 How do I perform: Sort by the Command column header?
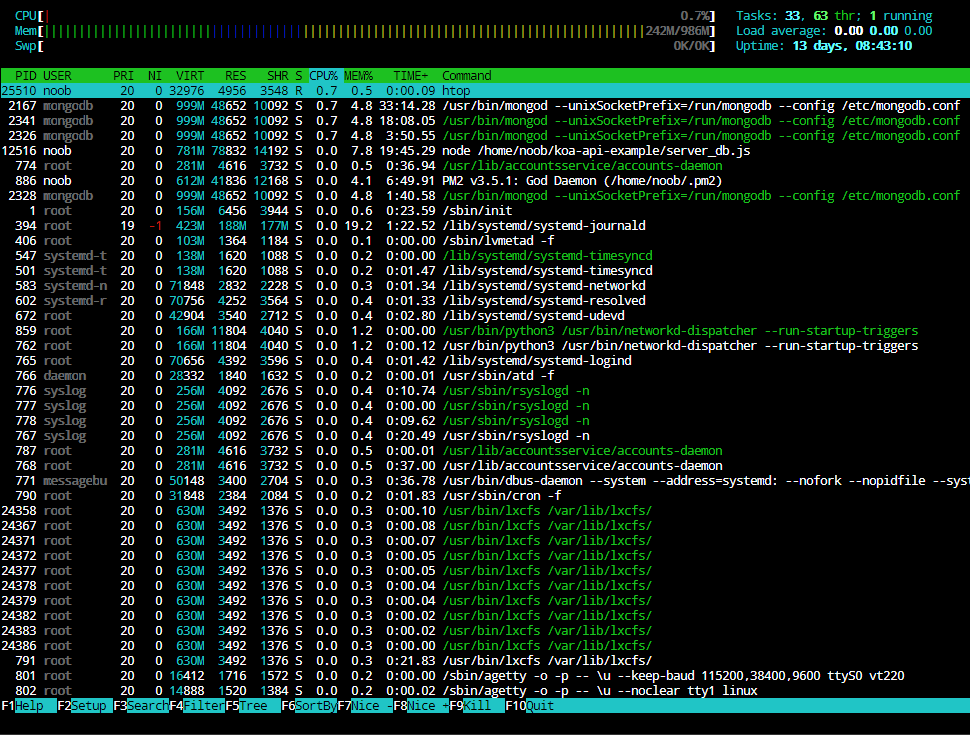466,75
